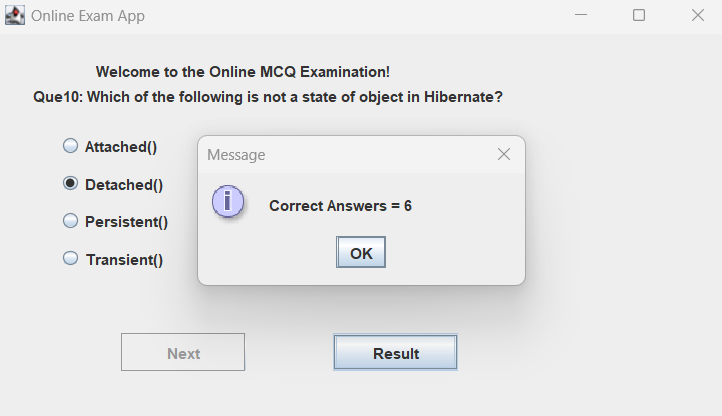Click the Persistent() answer label text
This screenshot has height=416, width=722.
click(126, 222)
